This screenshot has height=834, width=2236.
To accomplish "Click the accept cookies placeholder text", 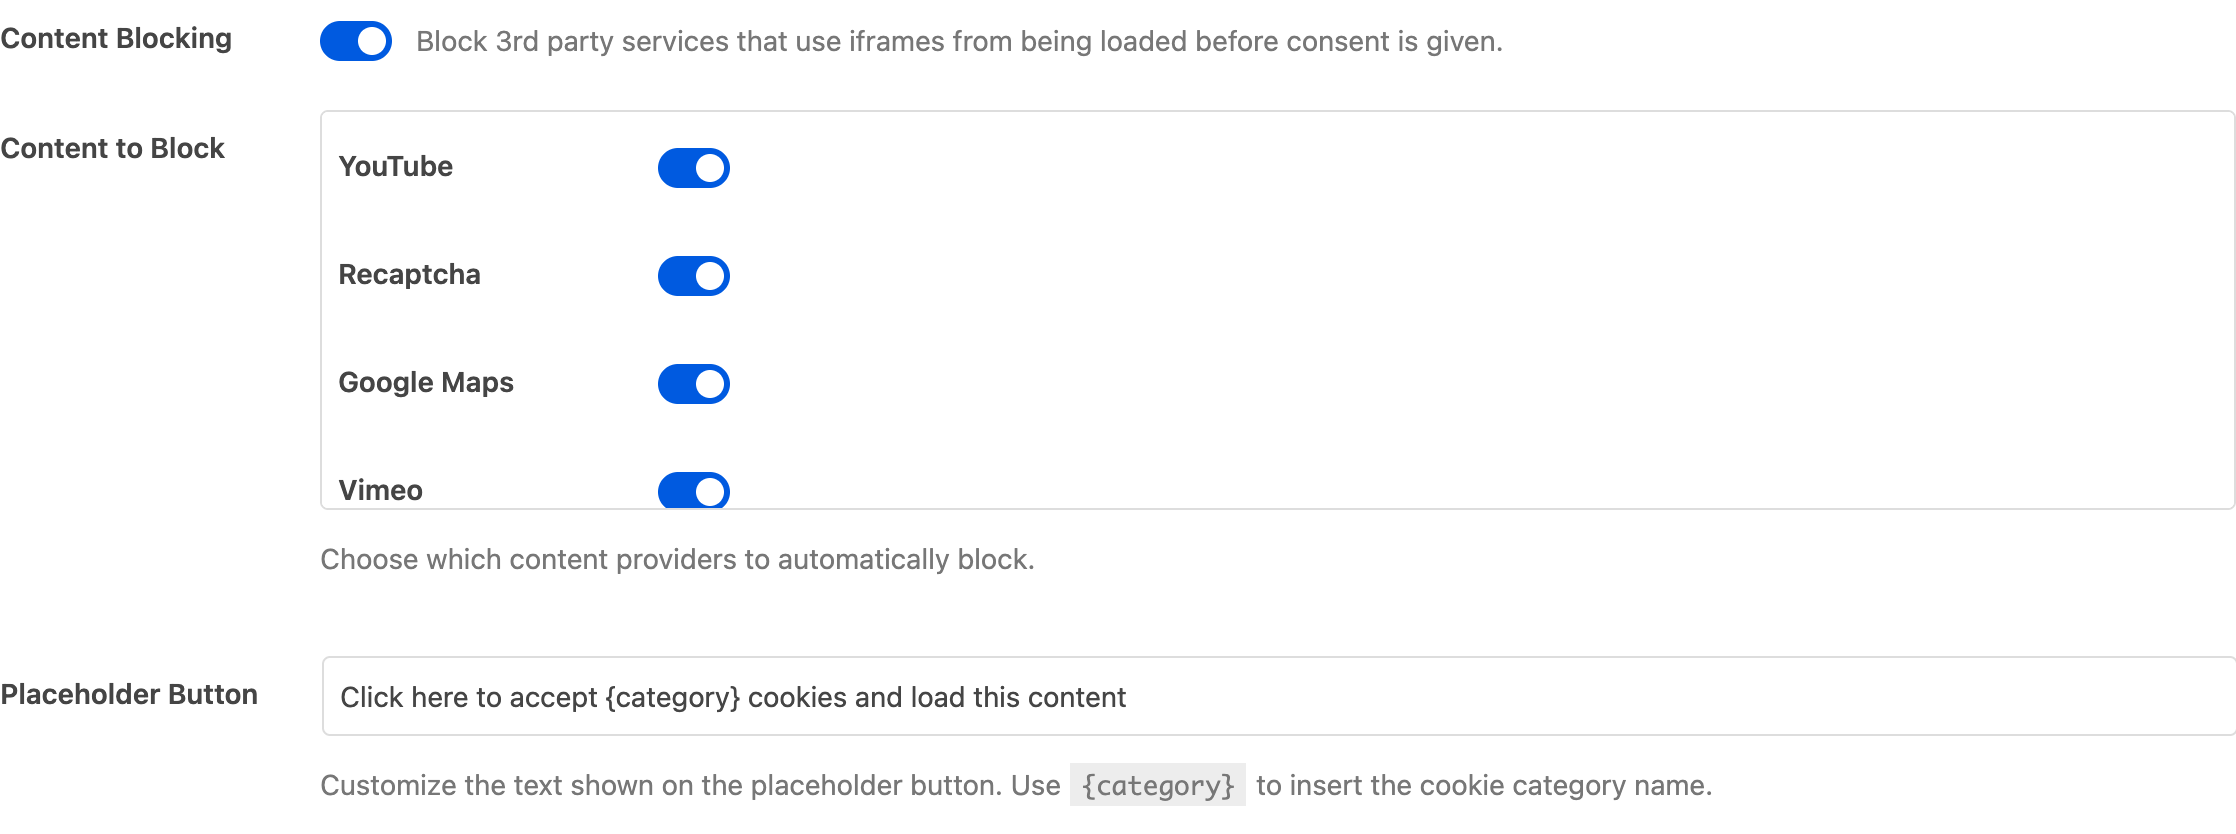I will [x=734, y=697].
